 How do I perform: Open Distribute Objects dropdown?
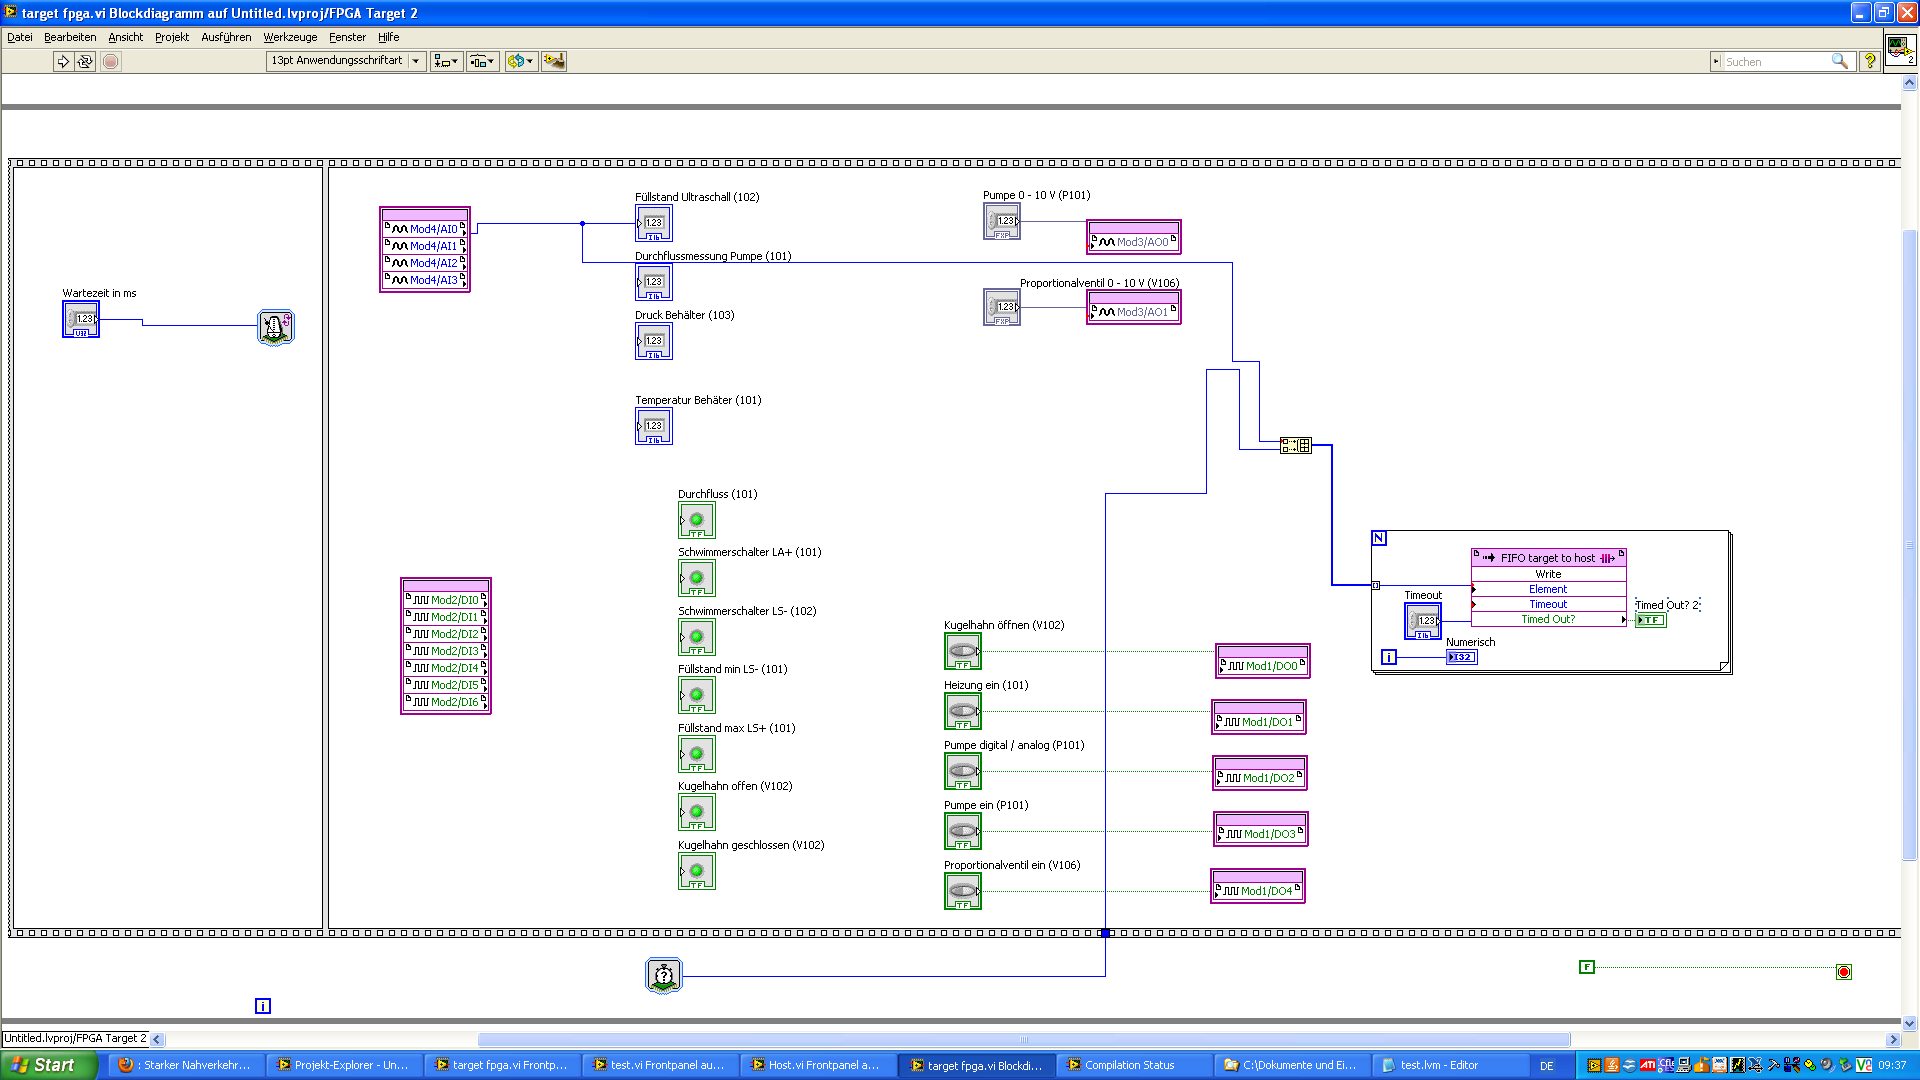coord(482,62)
